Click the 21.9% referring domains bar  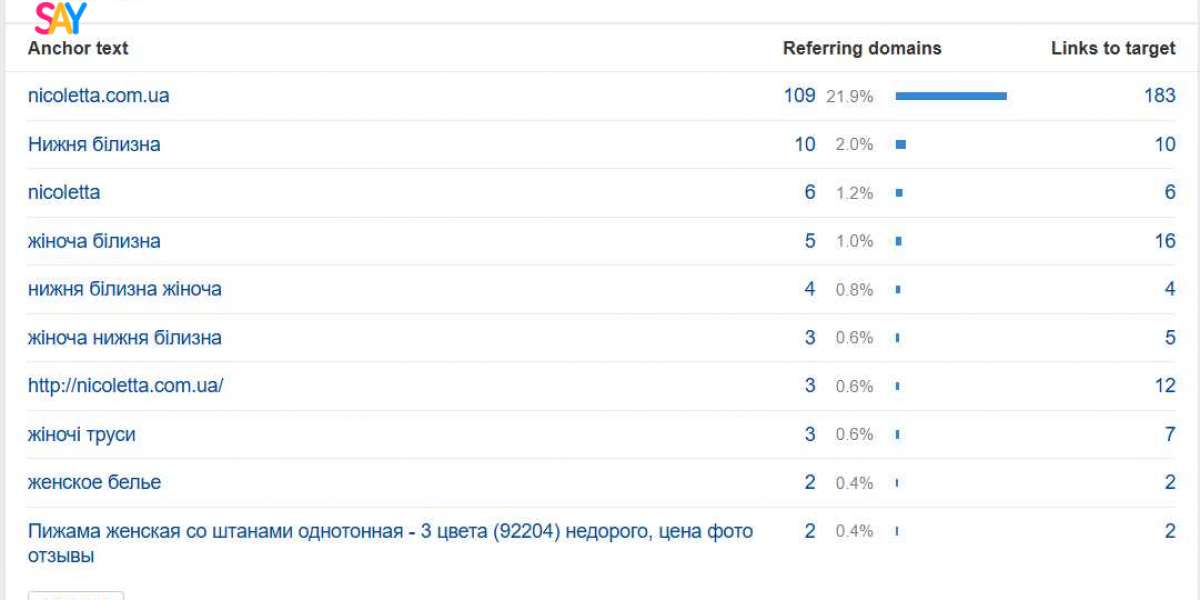(x=950, y=96)
